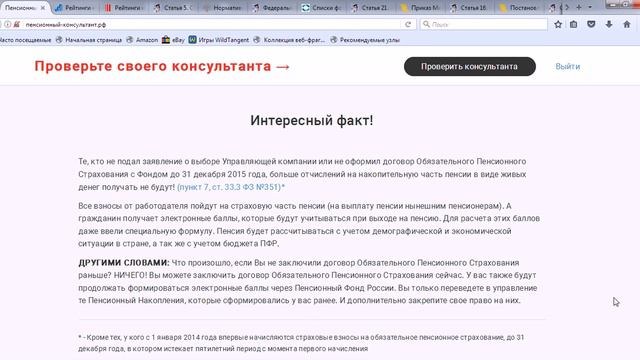Screen dimensions: 640x360
Task: Close the active Пенсионный tab
Action: click(x=43, y=8)
